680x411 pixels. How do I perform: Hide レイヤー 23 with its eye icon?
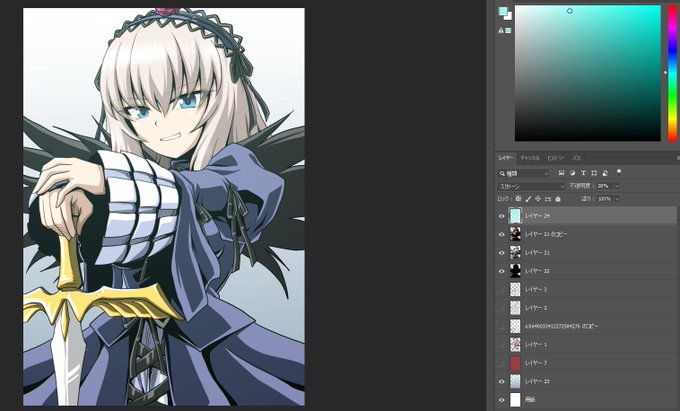click(502, 382)
